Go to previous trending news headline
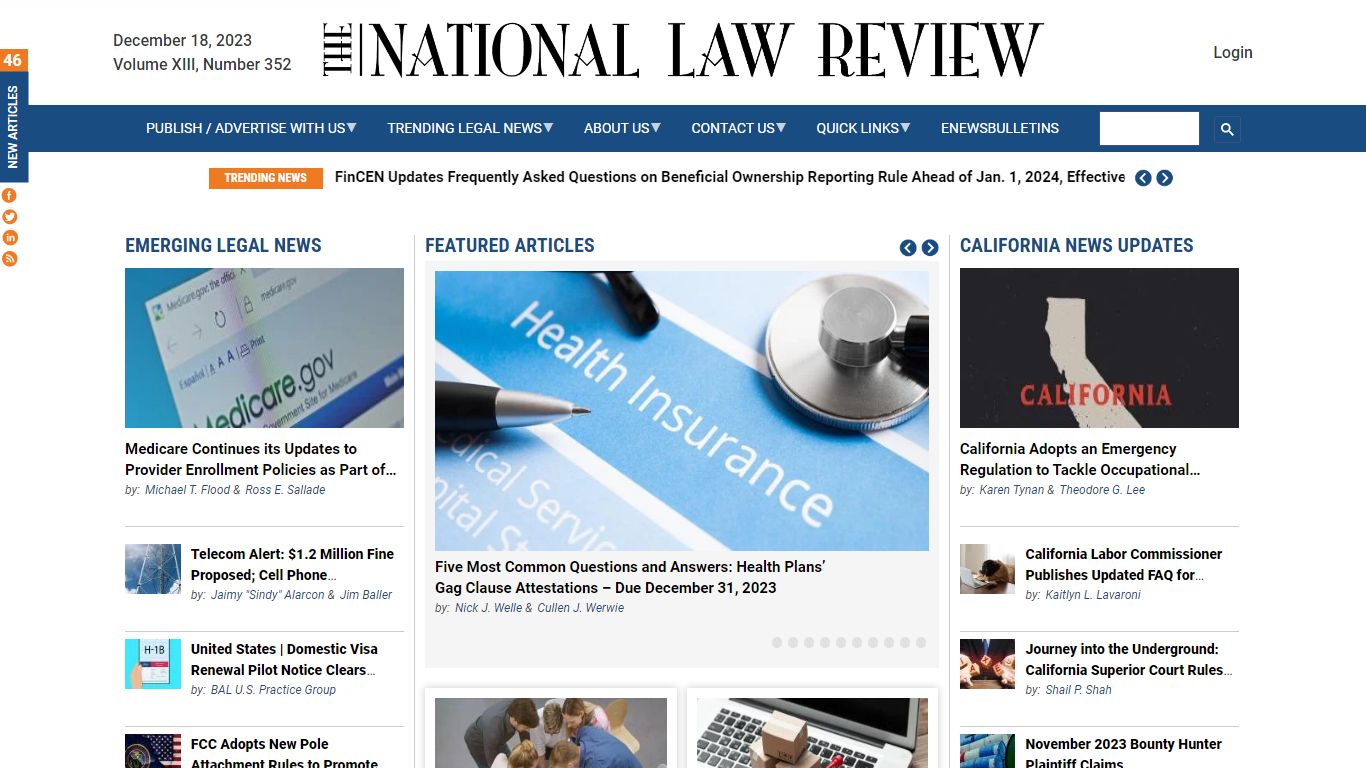This screenshot has width=1366, height=768. 1144,178
